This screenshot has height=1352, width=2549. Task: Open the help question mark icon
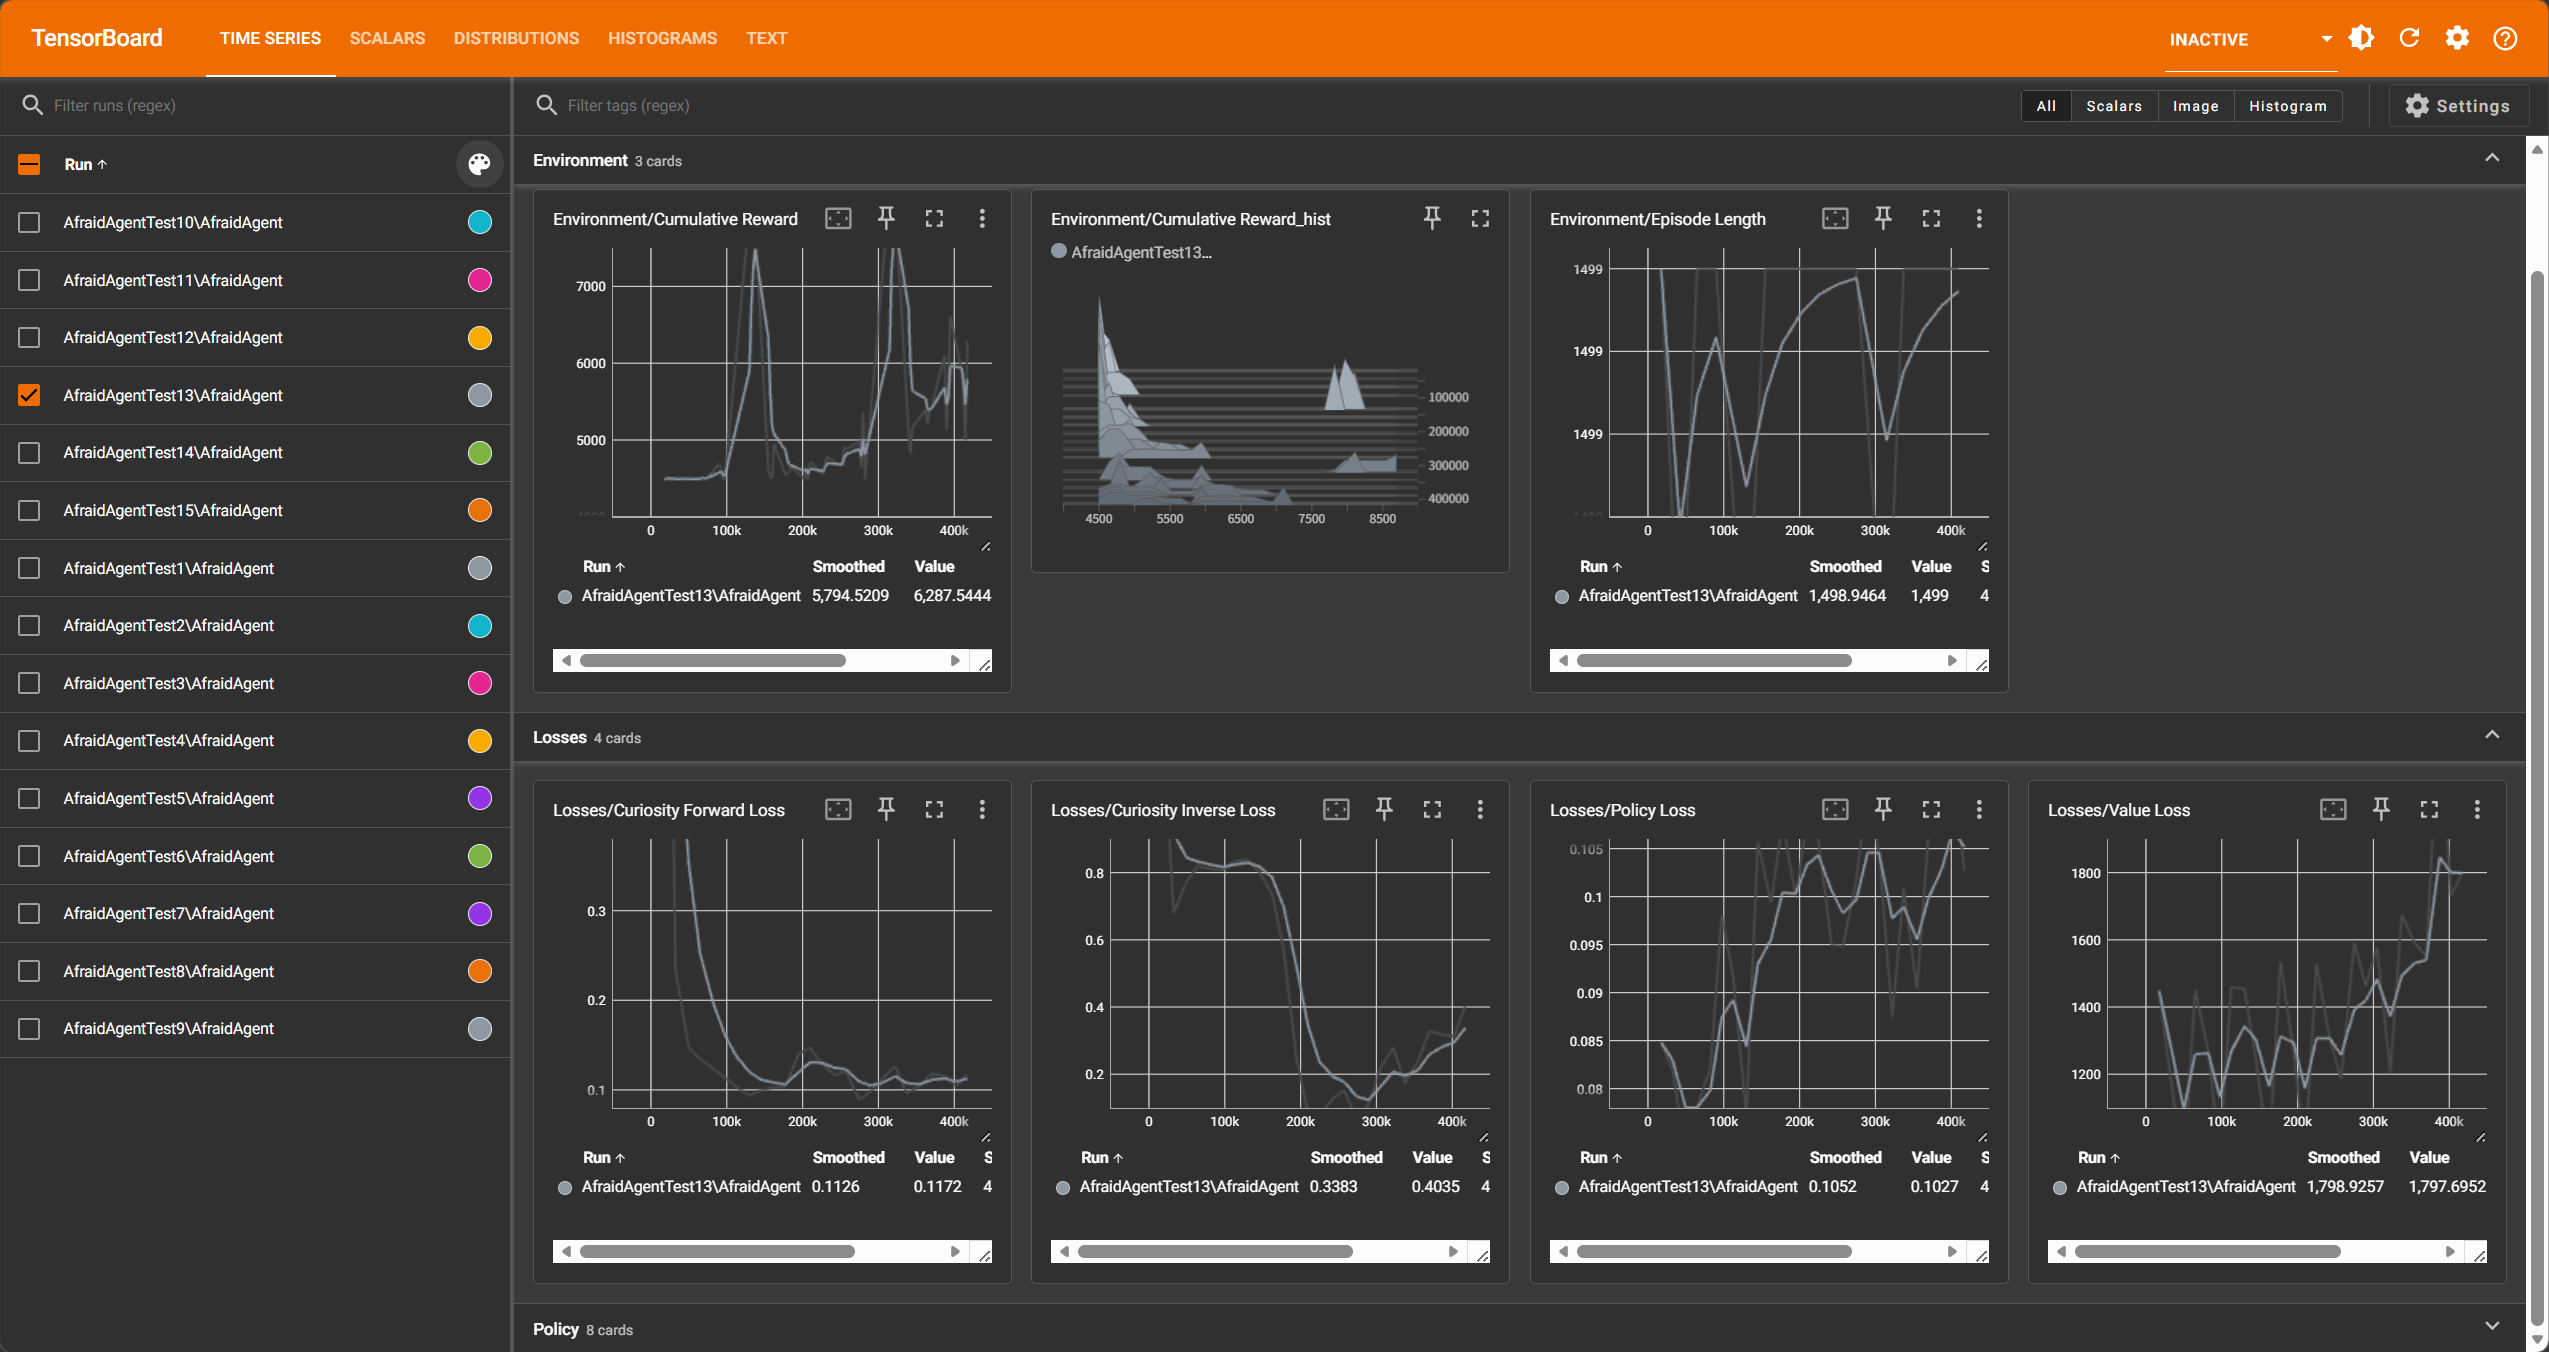(2504, 38)
